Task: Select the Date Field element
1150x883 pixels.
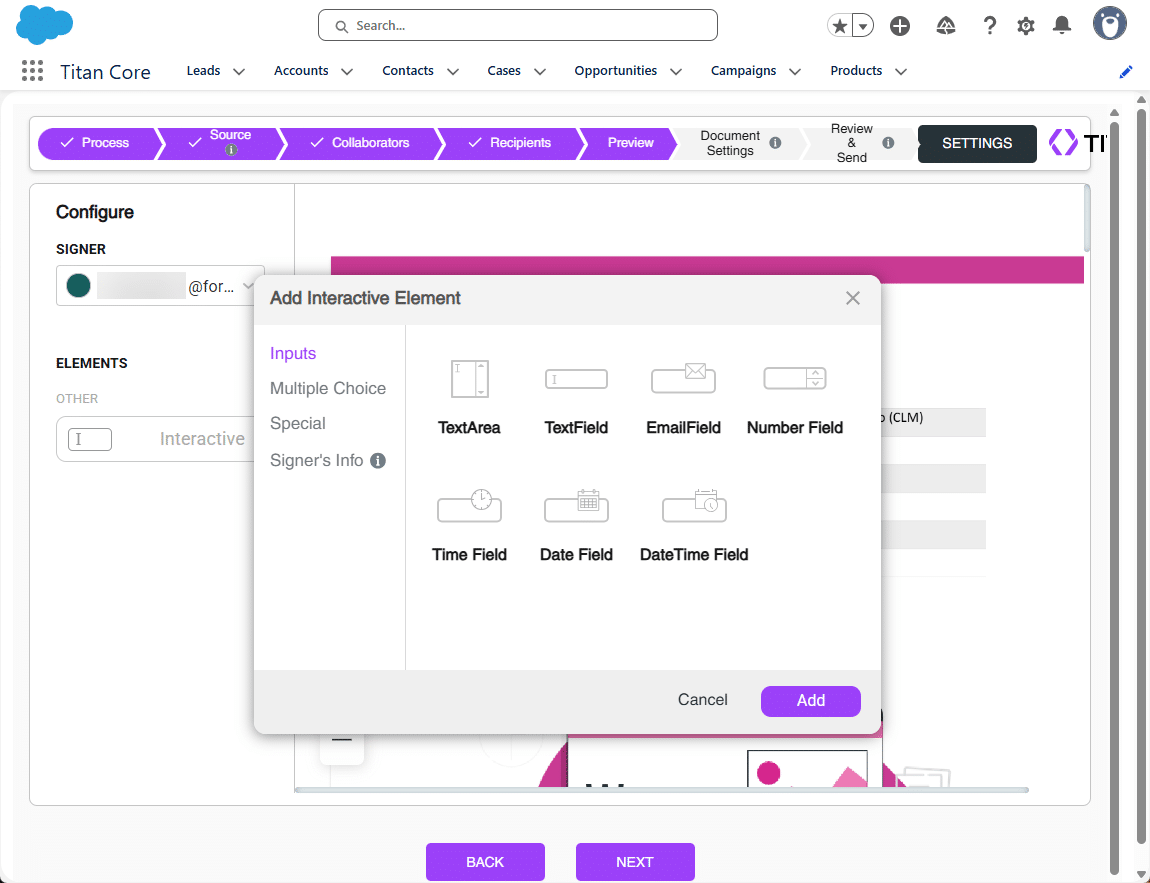Action: [x=576, y=507]
